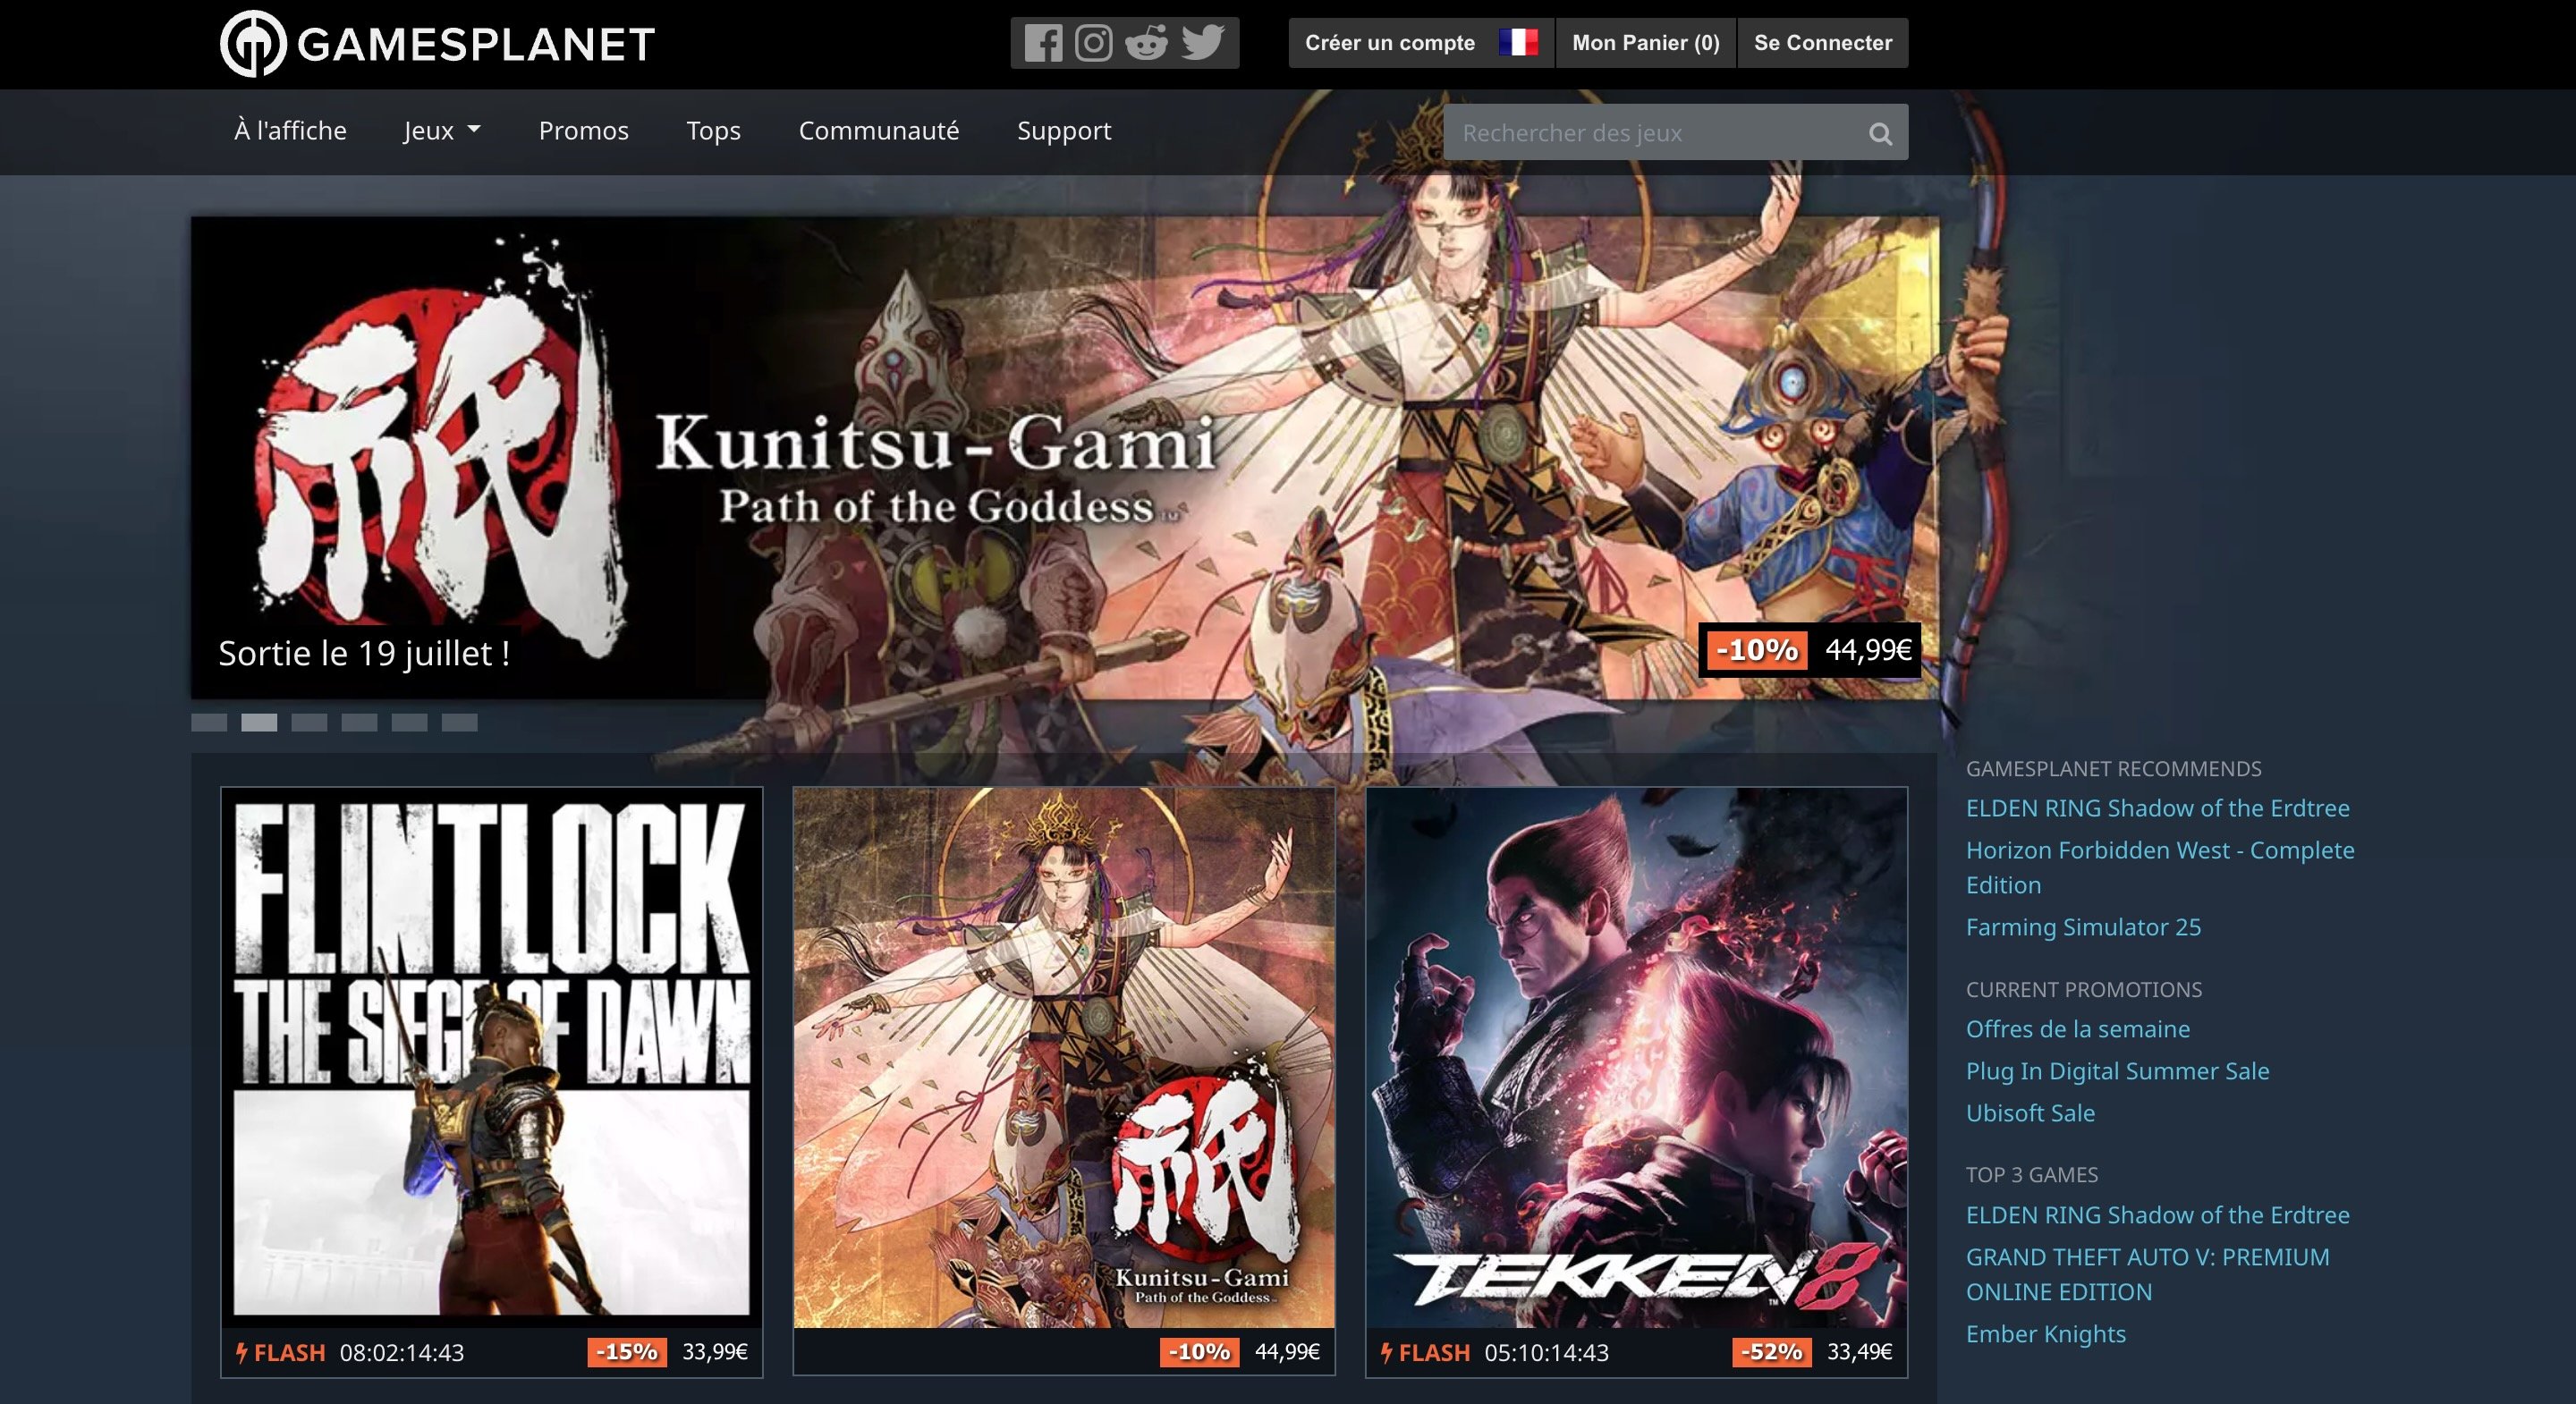Open the Flintlock The Siege of Dawn cover
2576x1404 pixels.
(x=491, y=1058)
